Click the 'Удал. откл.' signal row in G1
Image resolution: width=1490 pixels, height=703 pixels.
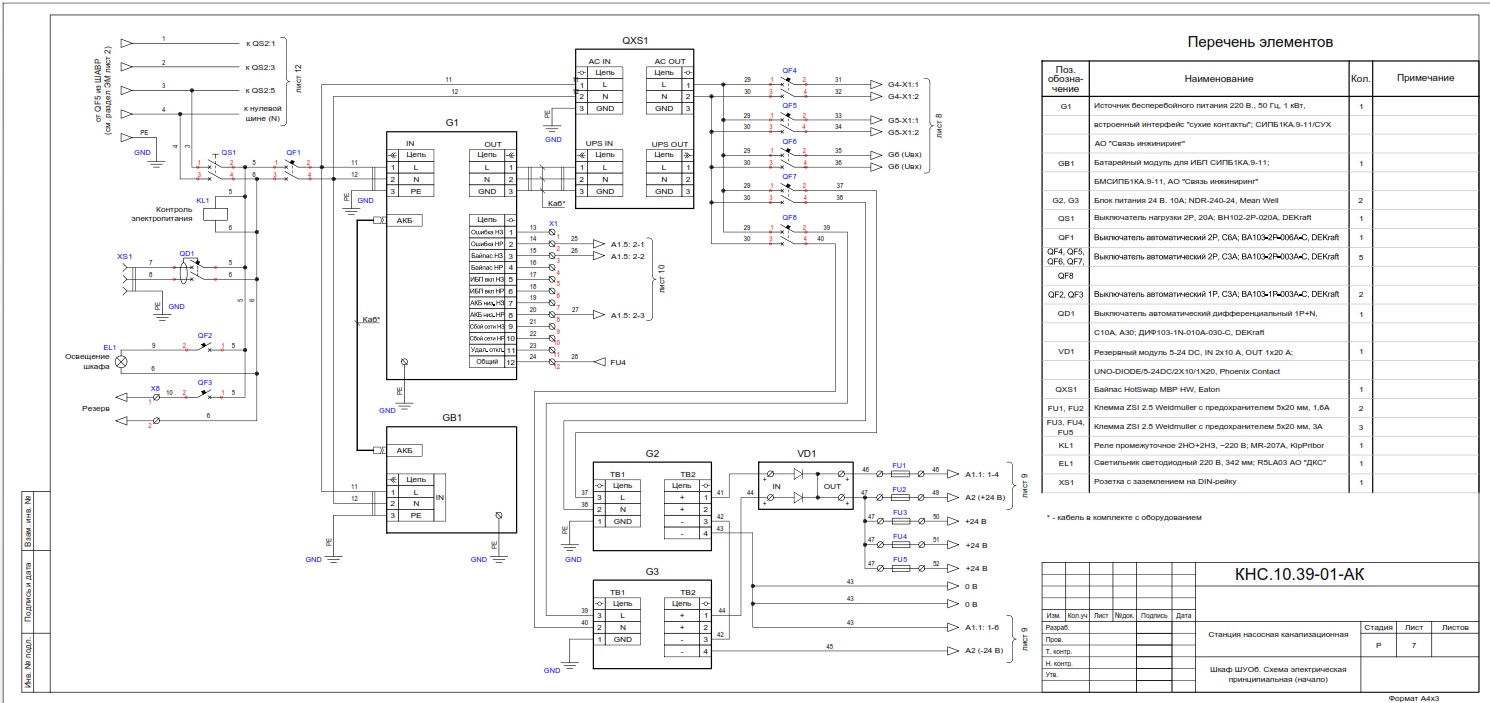[x=493, y=350]
